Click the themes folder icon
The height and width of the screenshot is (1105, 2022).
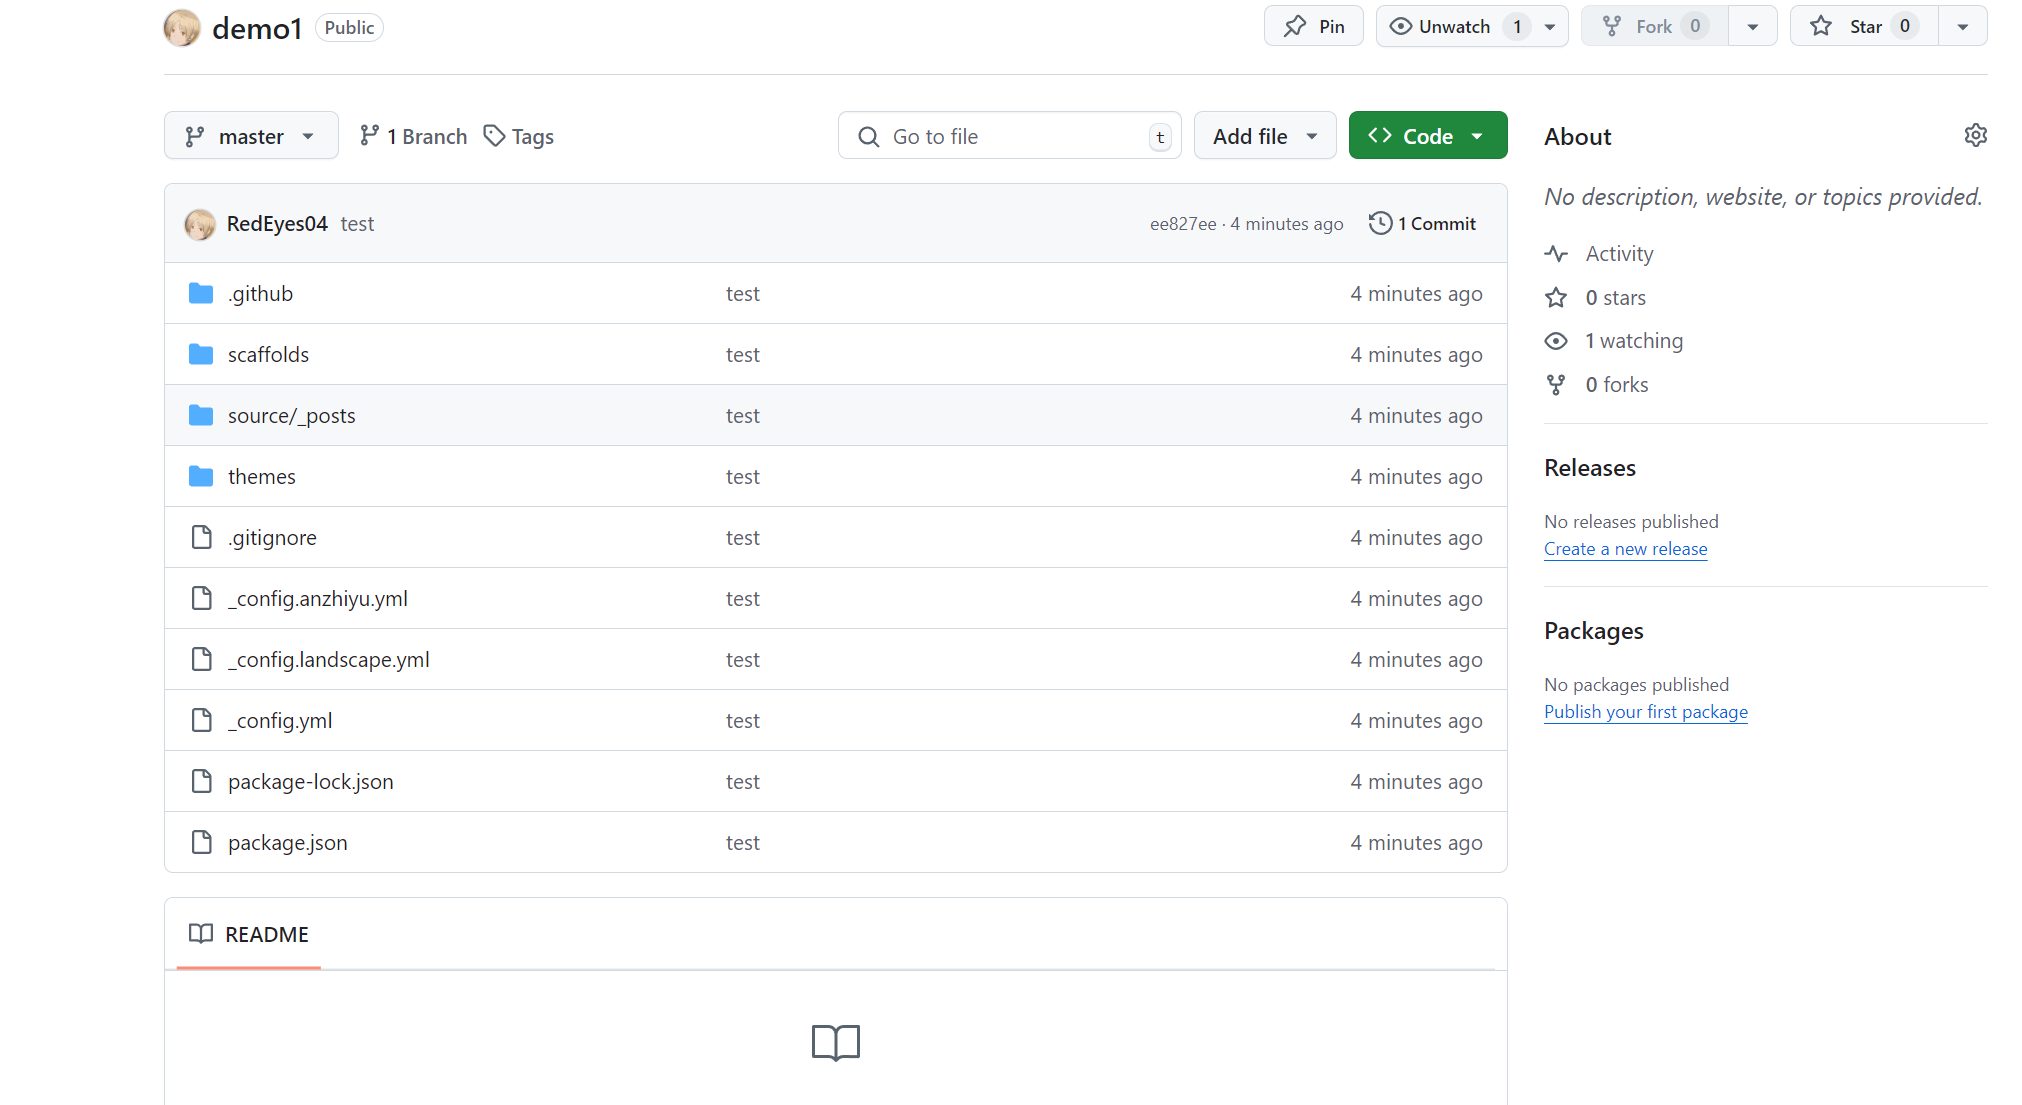click(x=201, y=476)
